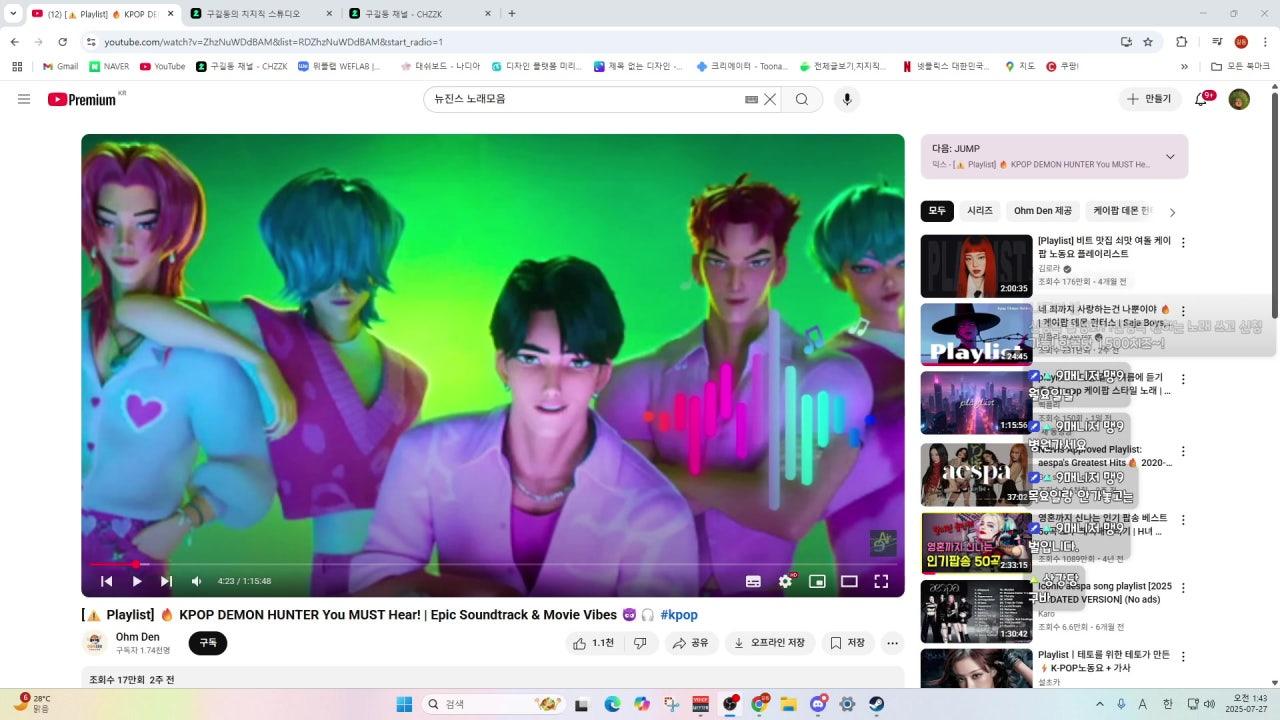The image size is (1280, 720).
Task: Switch to 구길동 채널 - CHZZK tab
Action: 419,14
